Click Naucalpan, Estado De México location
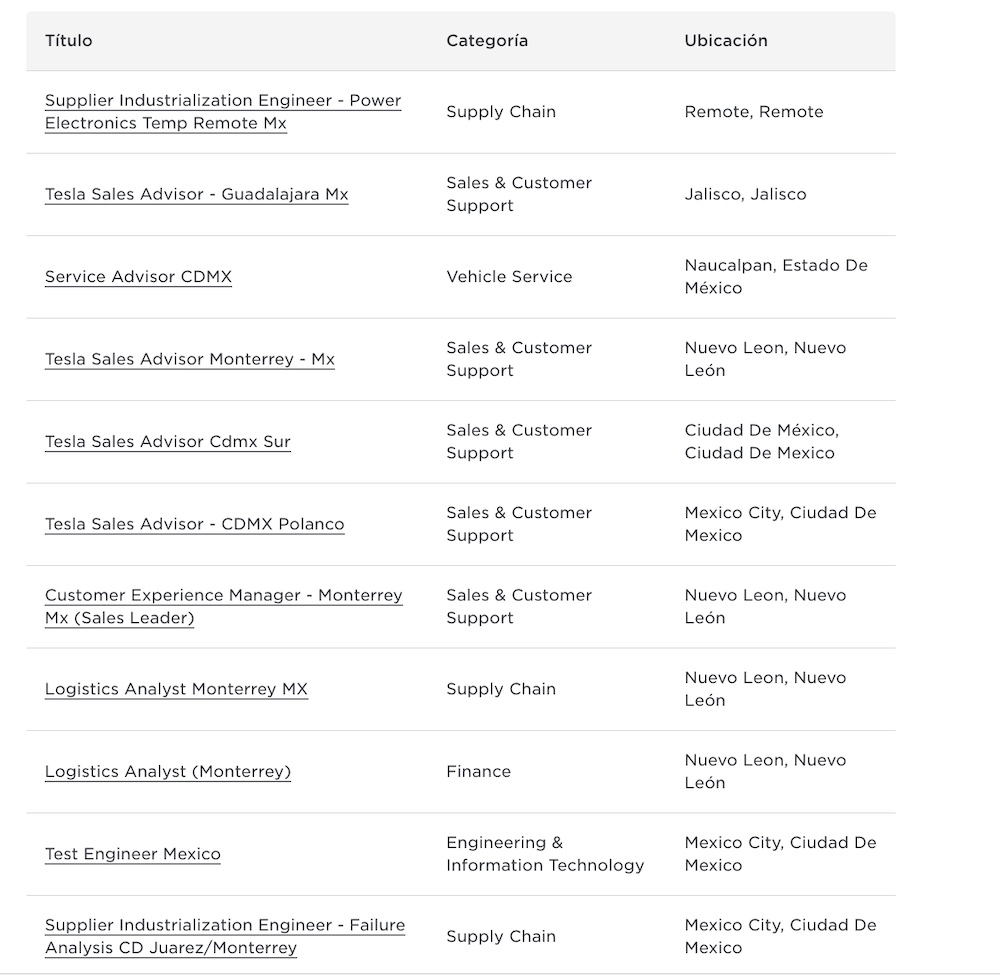Viewport: 1000px width, 976px height. click(x=776, y=277)
